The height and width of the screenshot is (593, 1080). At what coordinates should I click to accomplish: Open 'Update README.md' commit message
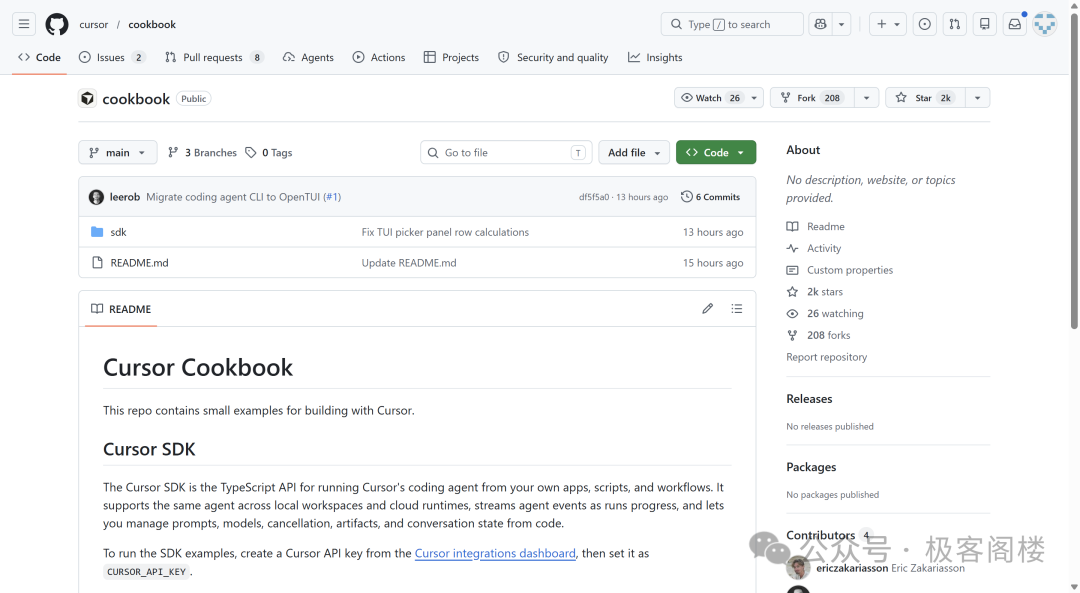click(409, 262)
